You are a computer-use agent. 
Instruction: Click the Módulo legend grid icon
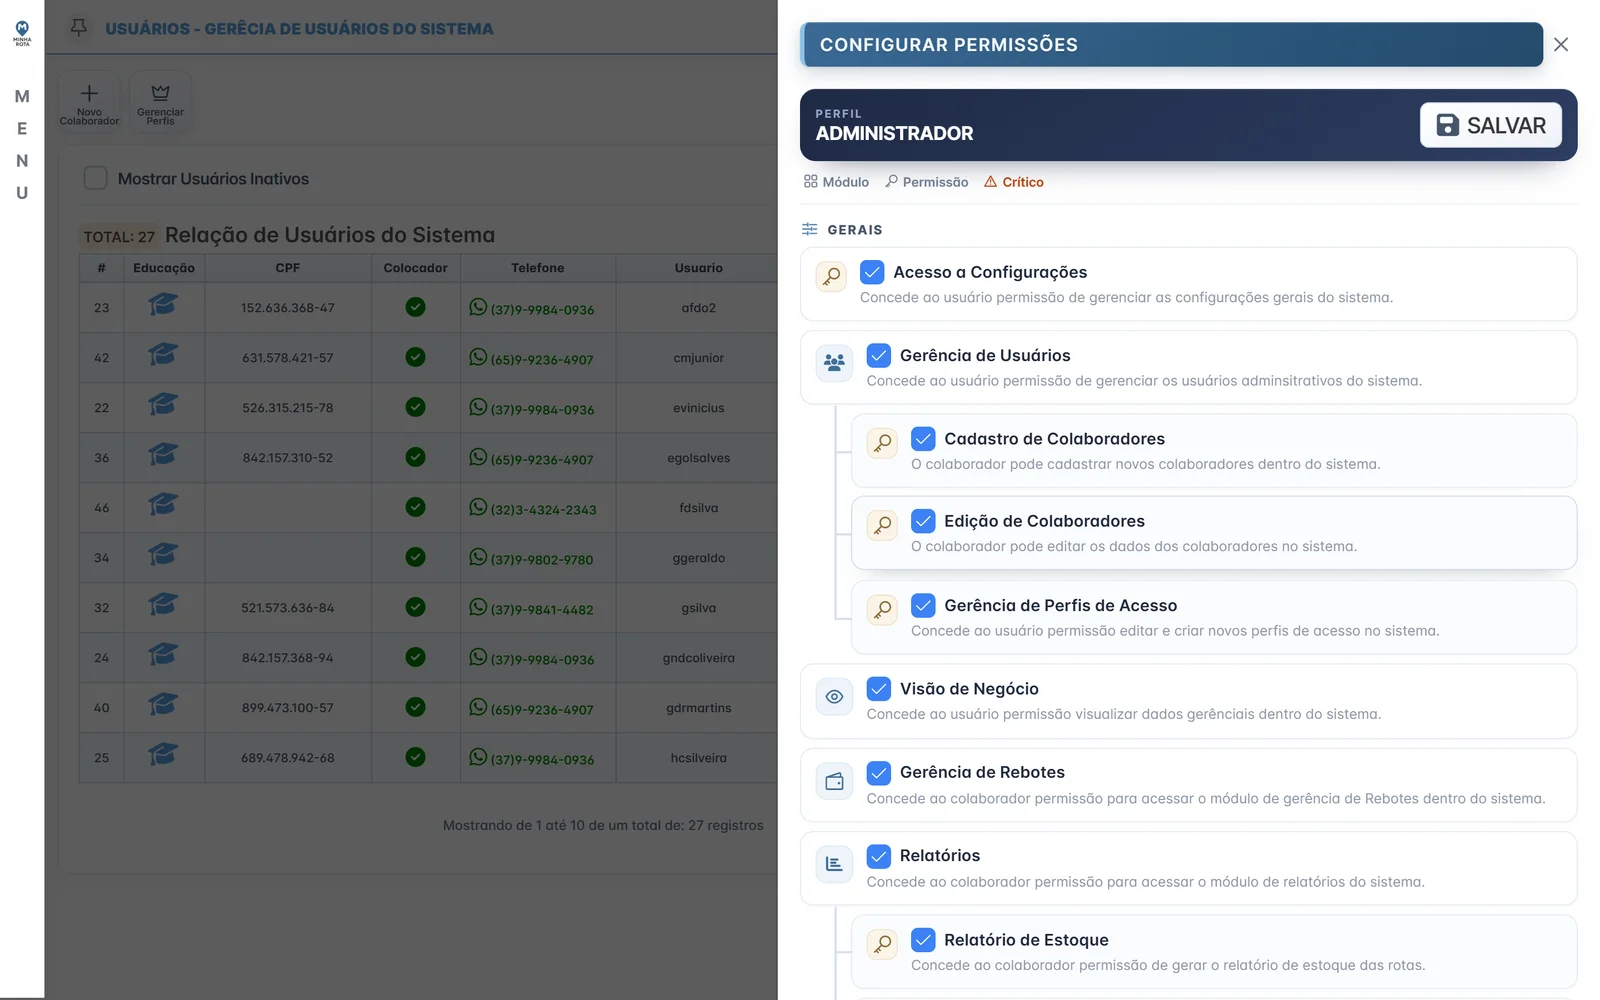coord(810,182)
